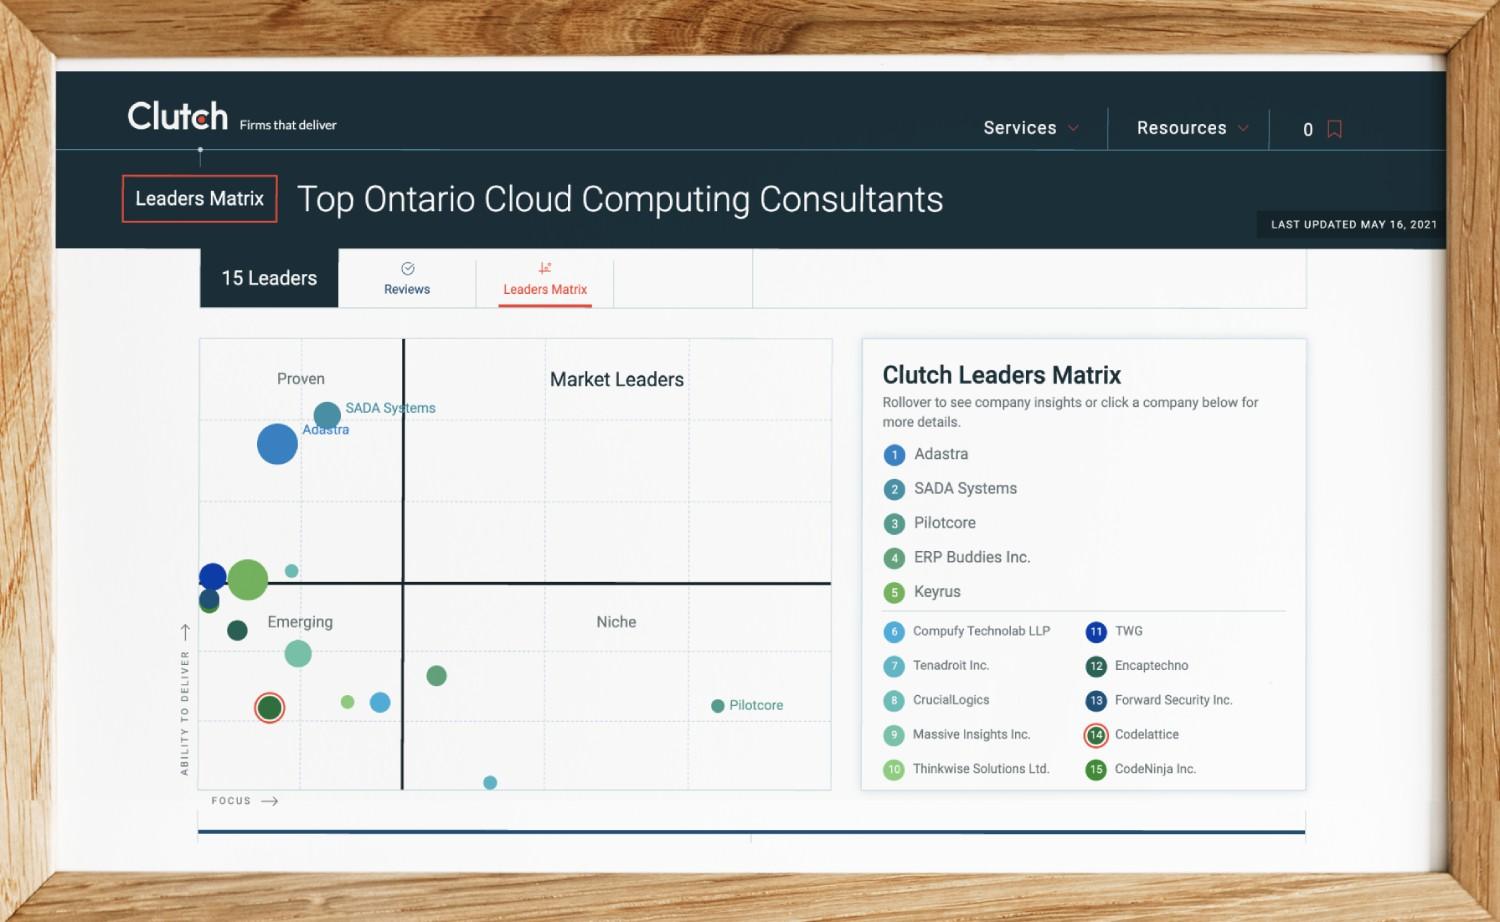The width and height of the screenshot is (1500, 922).
Task: Click Tenadroit Inc. list entry
Action: point(951,665)
